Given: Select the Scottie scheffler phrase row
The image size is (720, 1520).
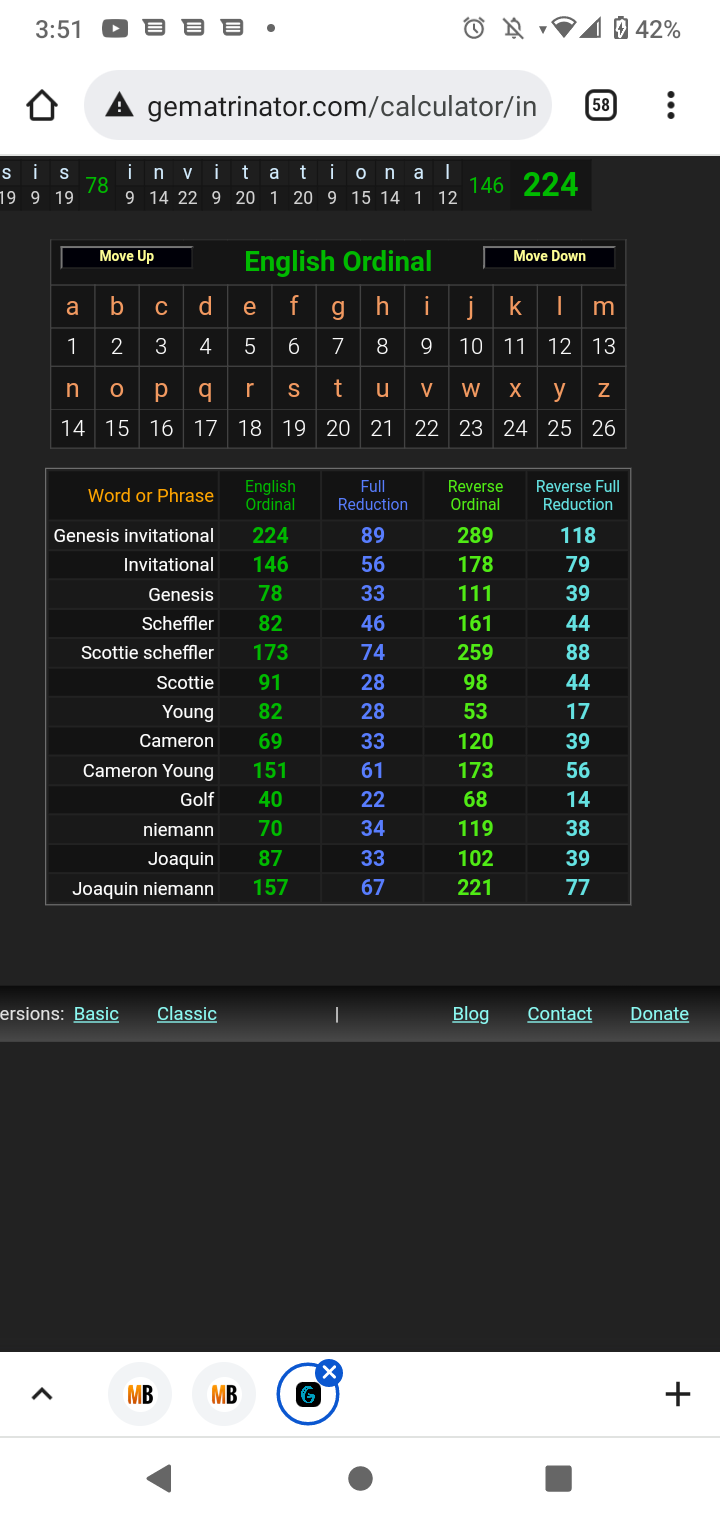Looking at the screenshot, I should tap(148, 653).
